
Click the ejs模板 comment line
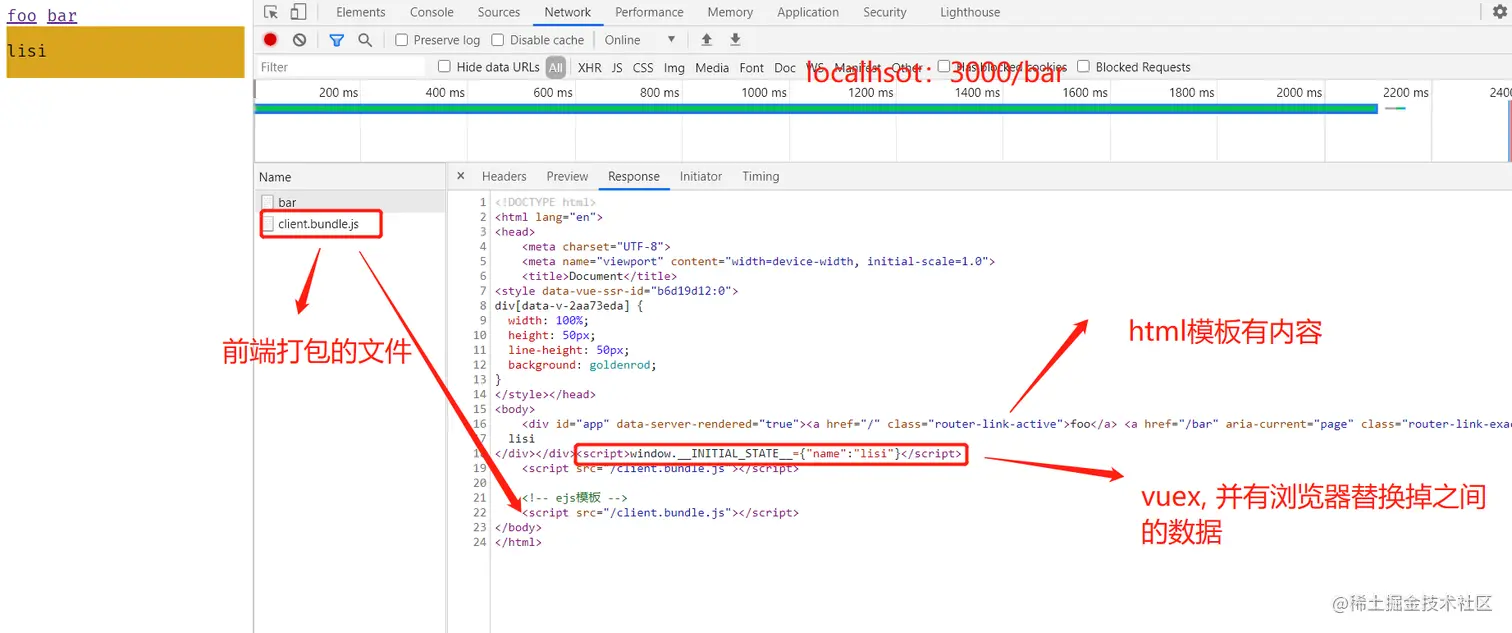click(x=574, y=497)
